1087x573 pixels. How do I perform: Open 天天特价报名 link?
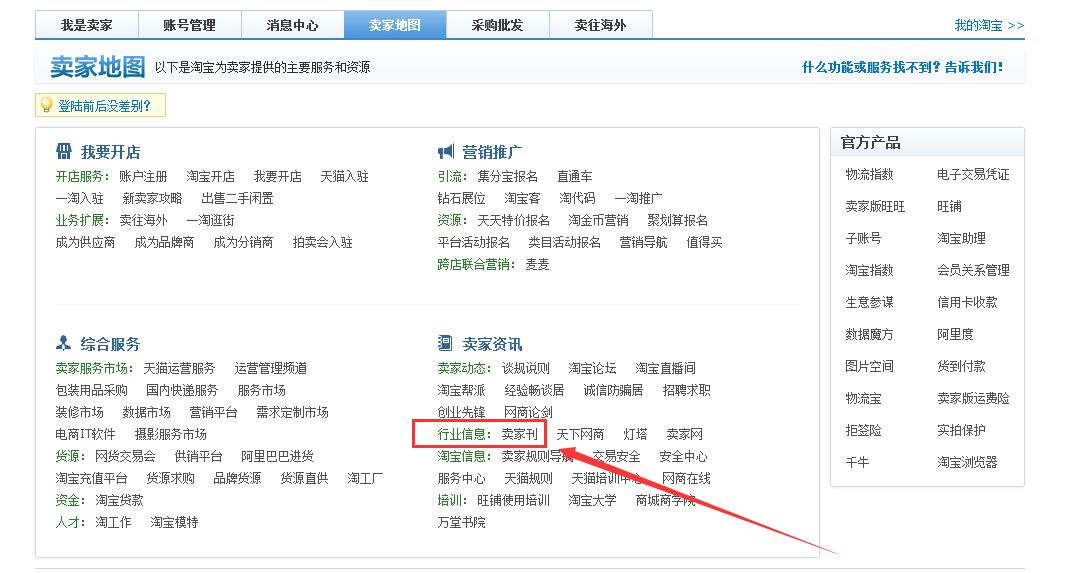[x=513, y=220]
